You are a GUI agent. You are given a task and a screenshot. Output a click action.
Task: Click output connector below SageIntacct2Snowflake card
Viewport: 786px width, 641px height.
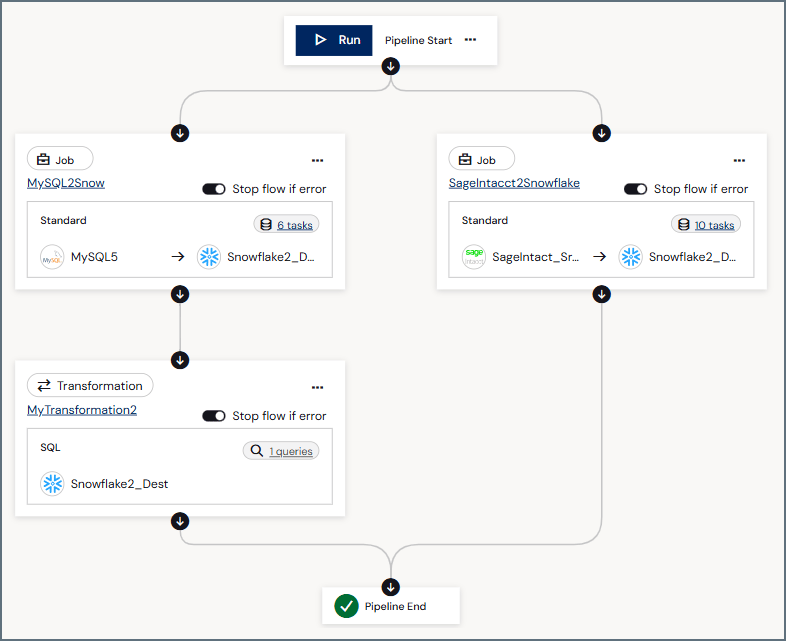(602, 294)
